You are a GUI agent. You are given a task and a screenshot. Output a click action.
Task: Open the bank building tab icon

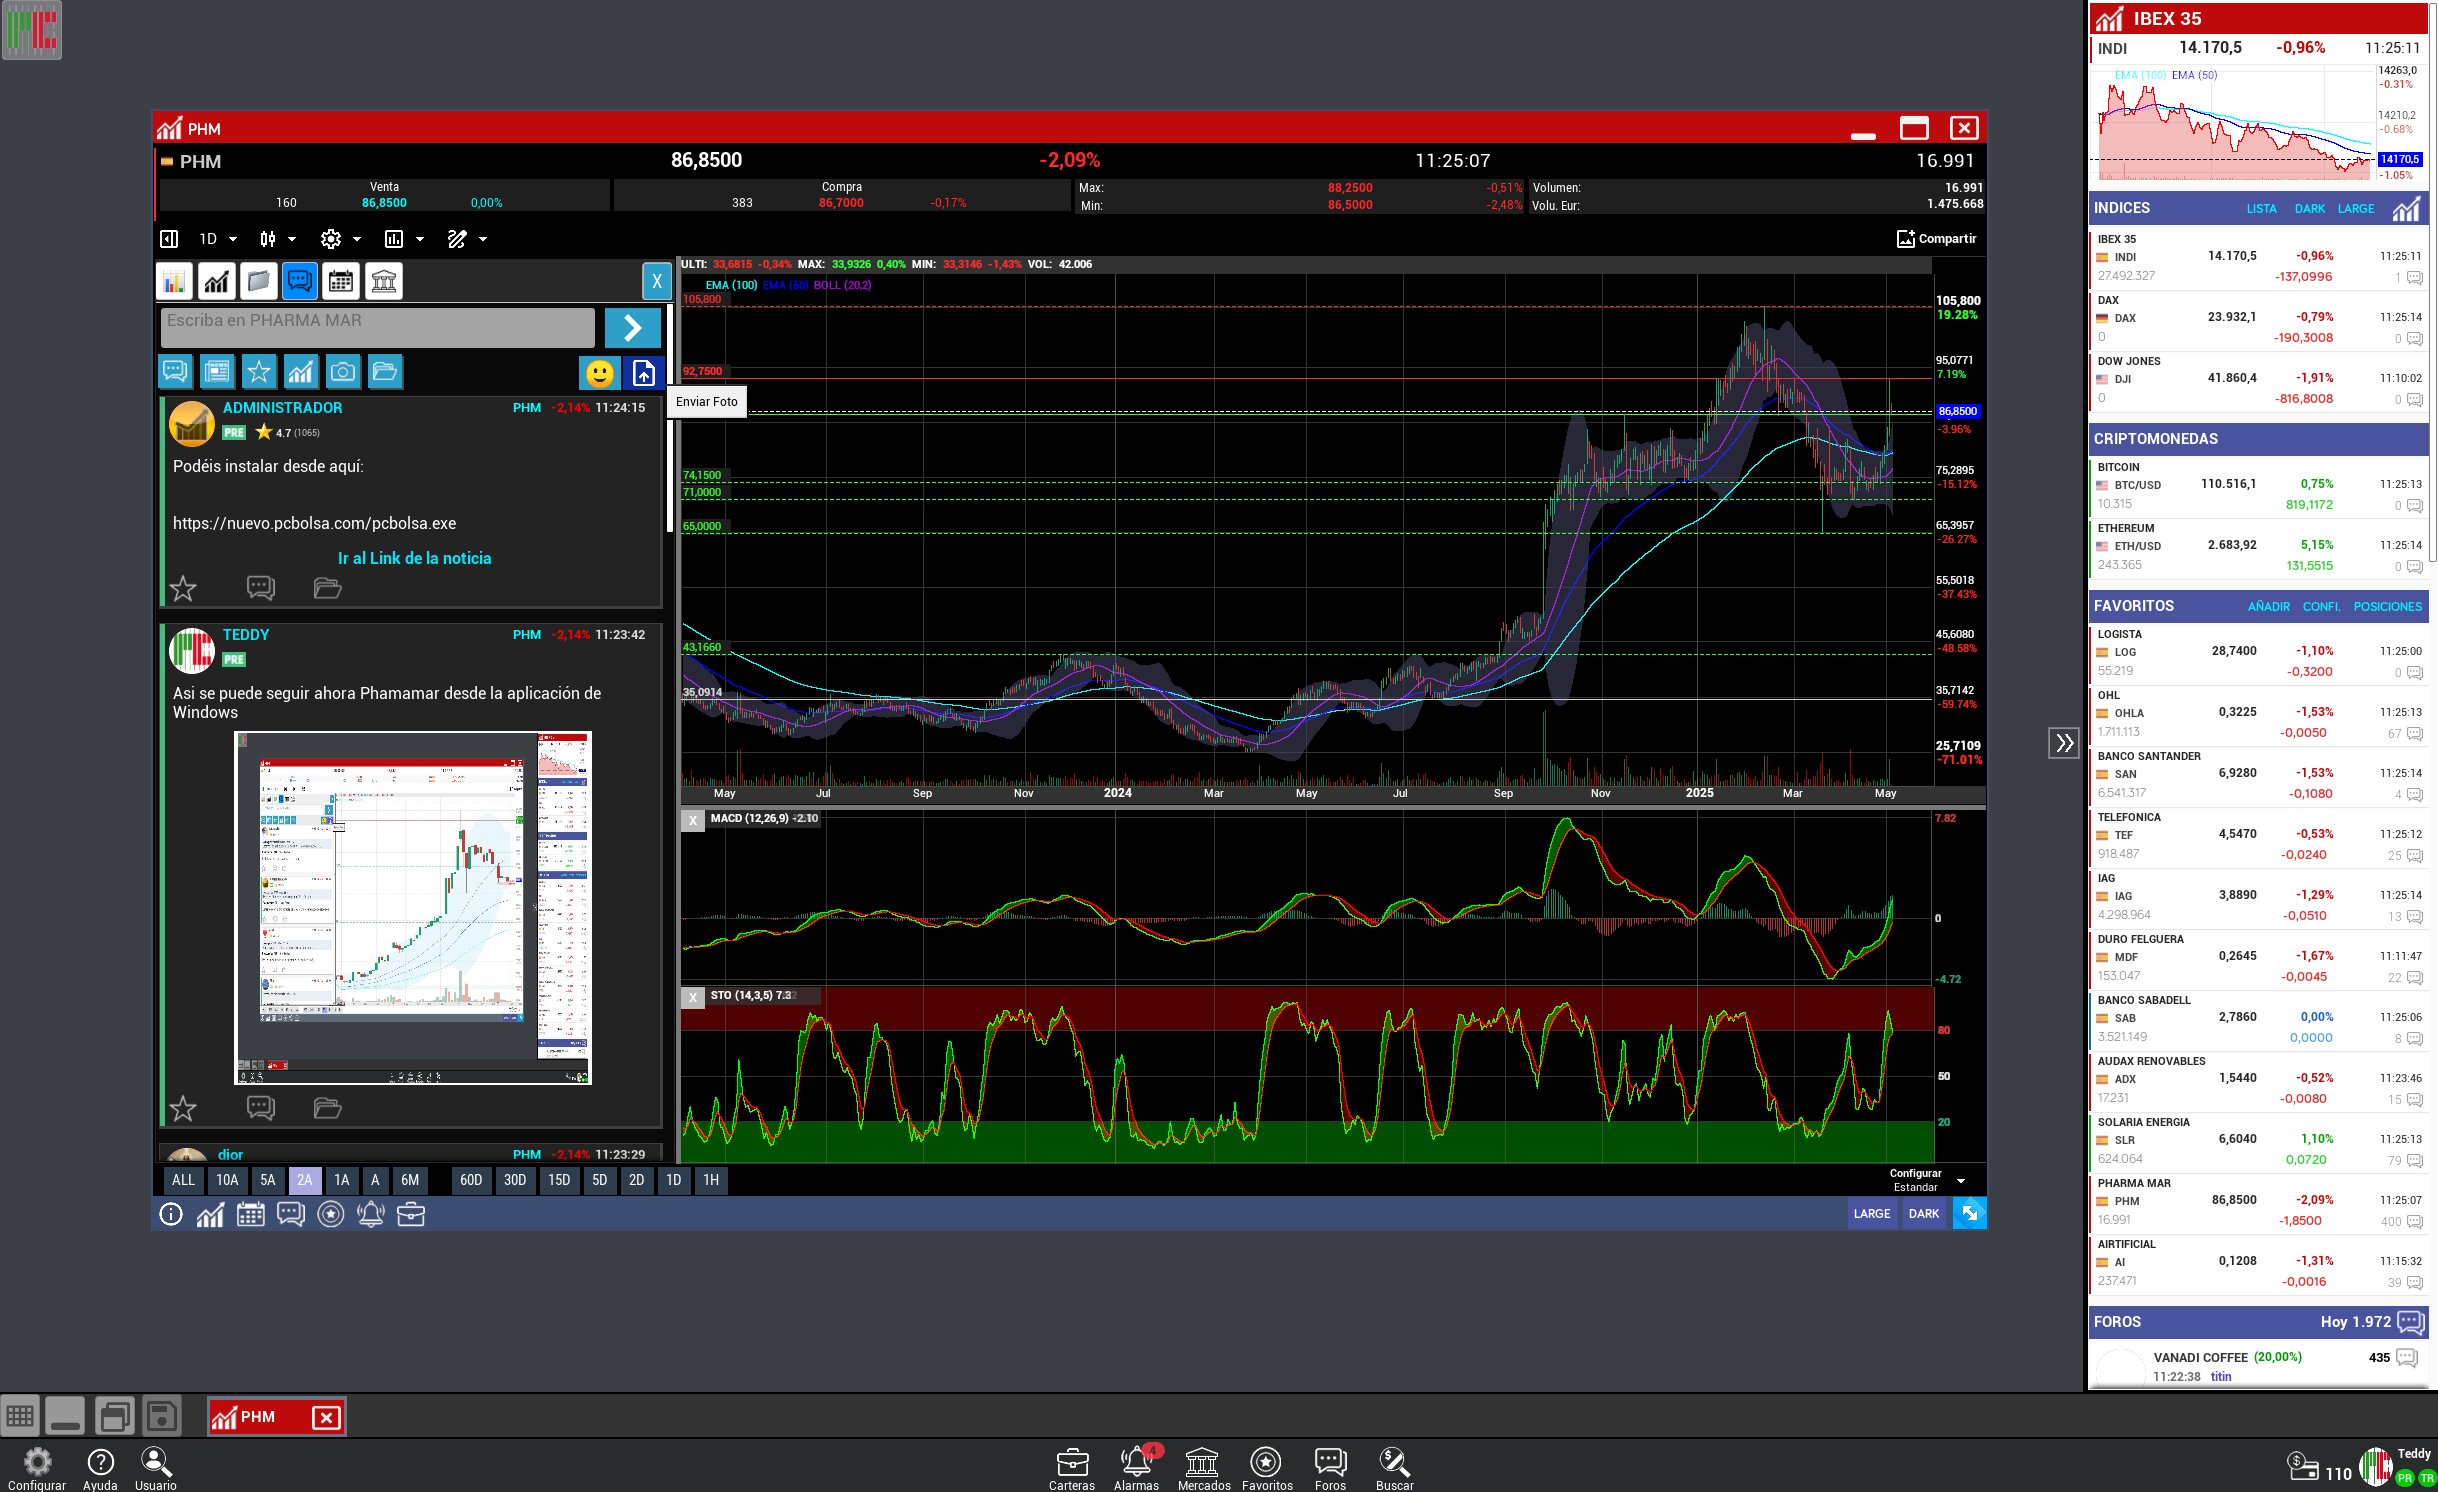383,282
